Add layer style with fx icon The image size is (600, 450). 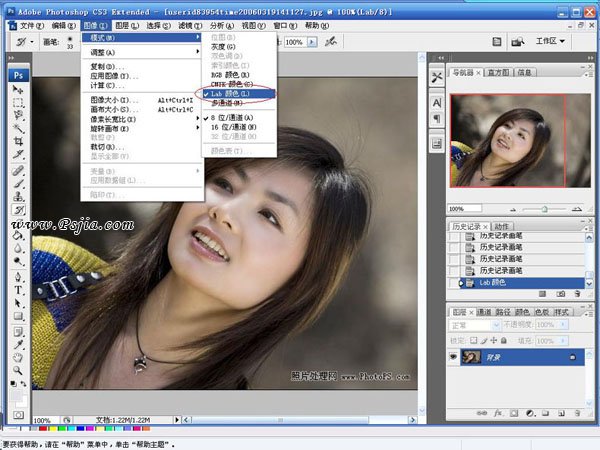click(498, 413)
